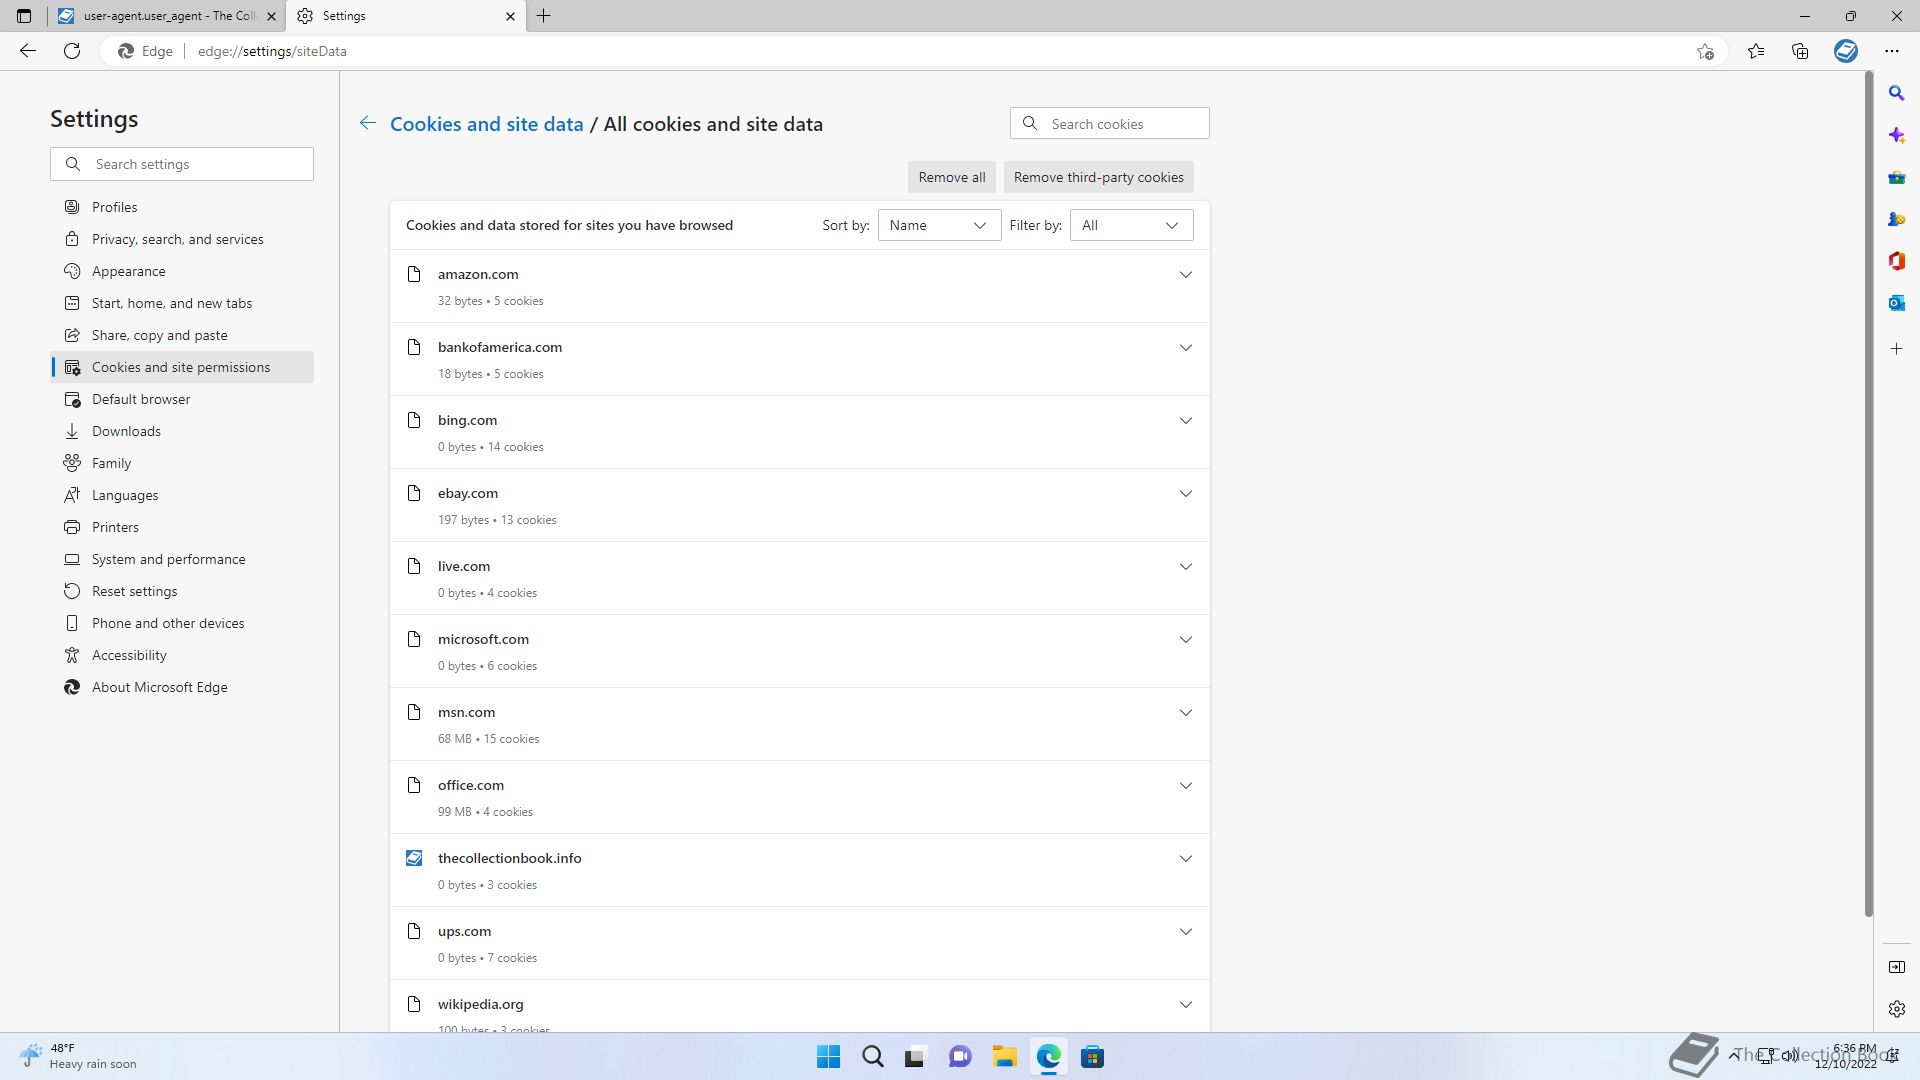Open Microsoft Store on taskbar

tap(1092, 1057)
